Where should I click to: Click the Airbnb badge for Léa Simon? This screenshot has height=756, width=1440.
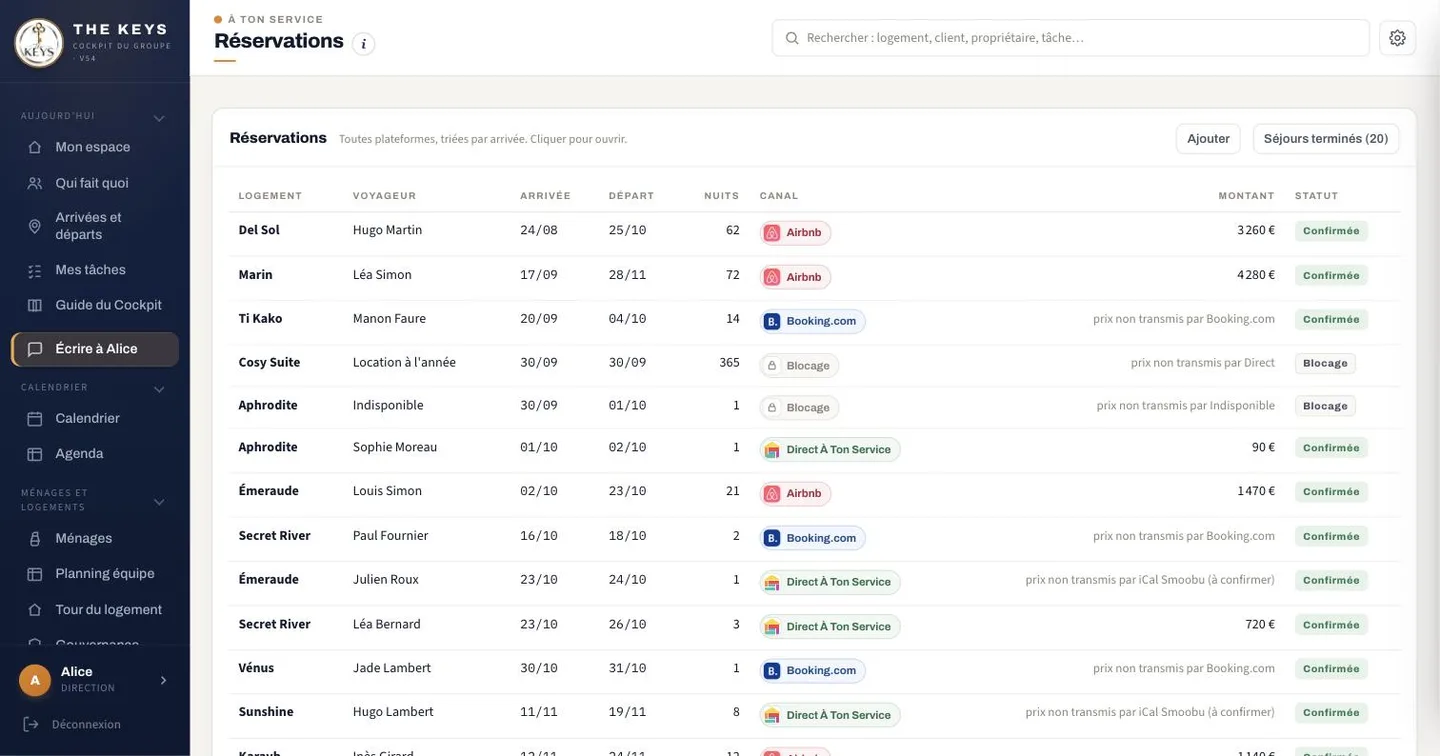[796, 277]
